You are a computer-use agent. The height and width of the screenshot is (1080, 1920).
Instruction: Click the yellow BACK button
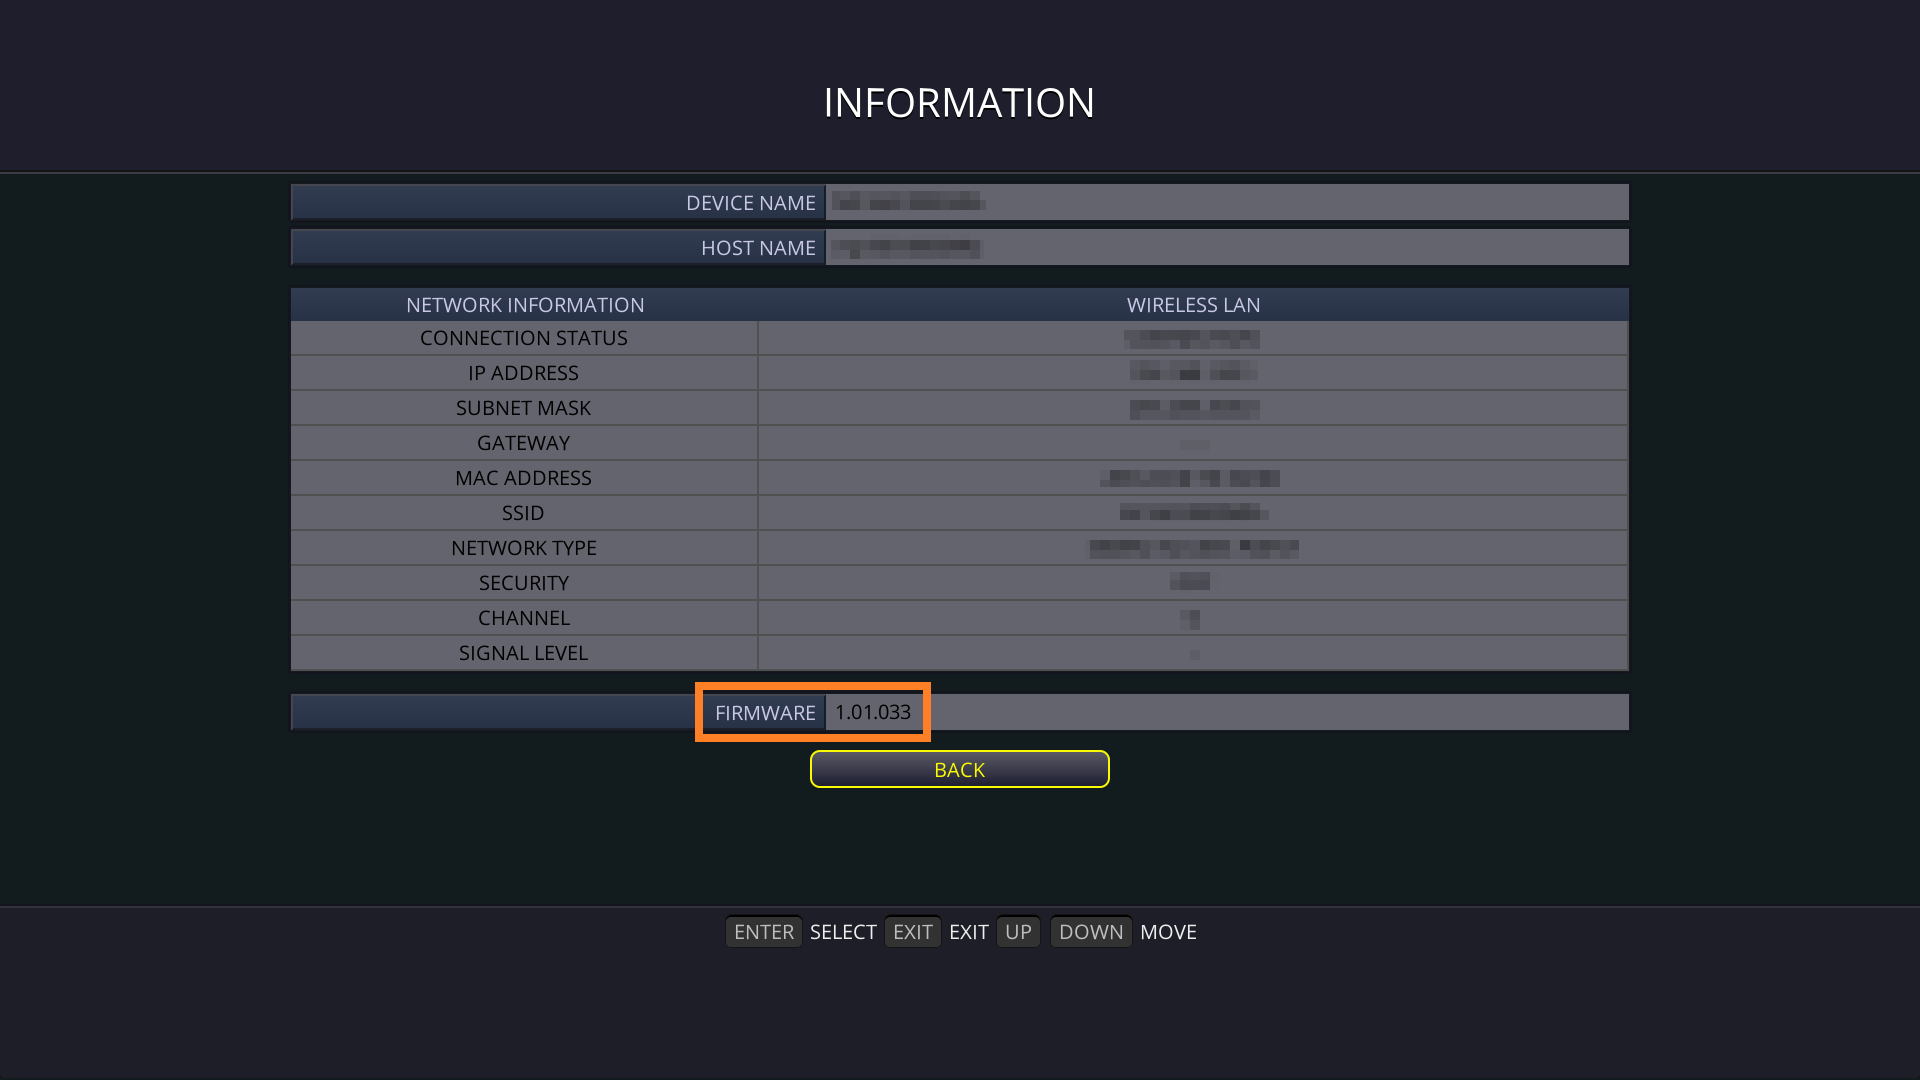point(959,769)
